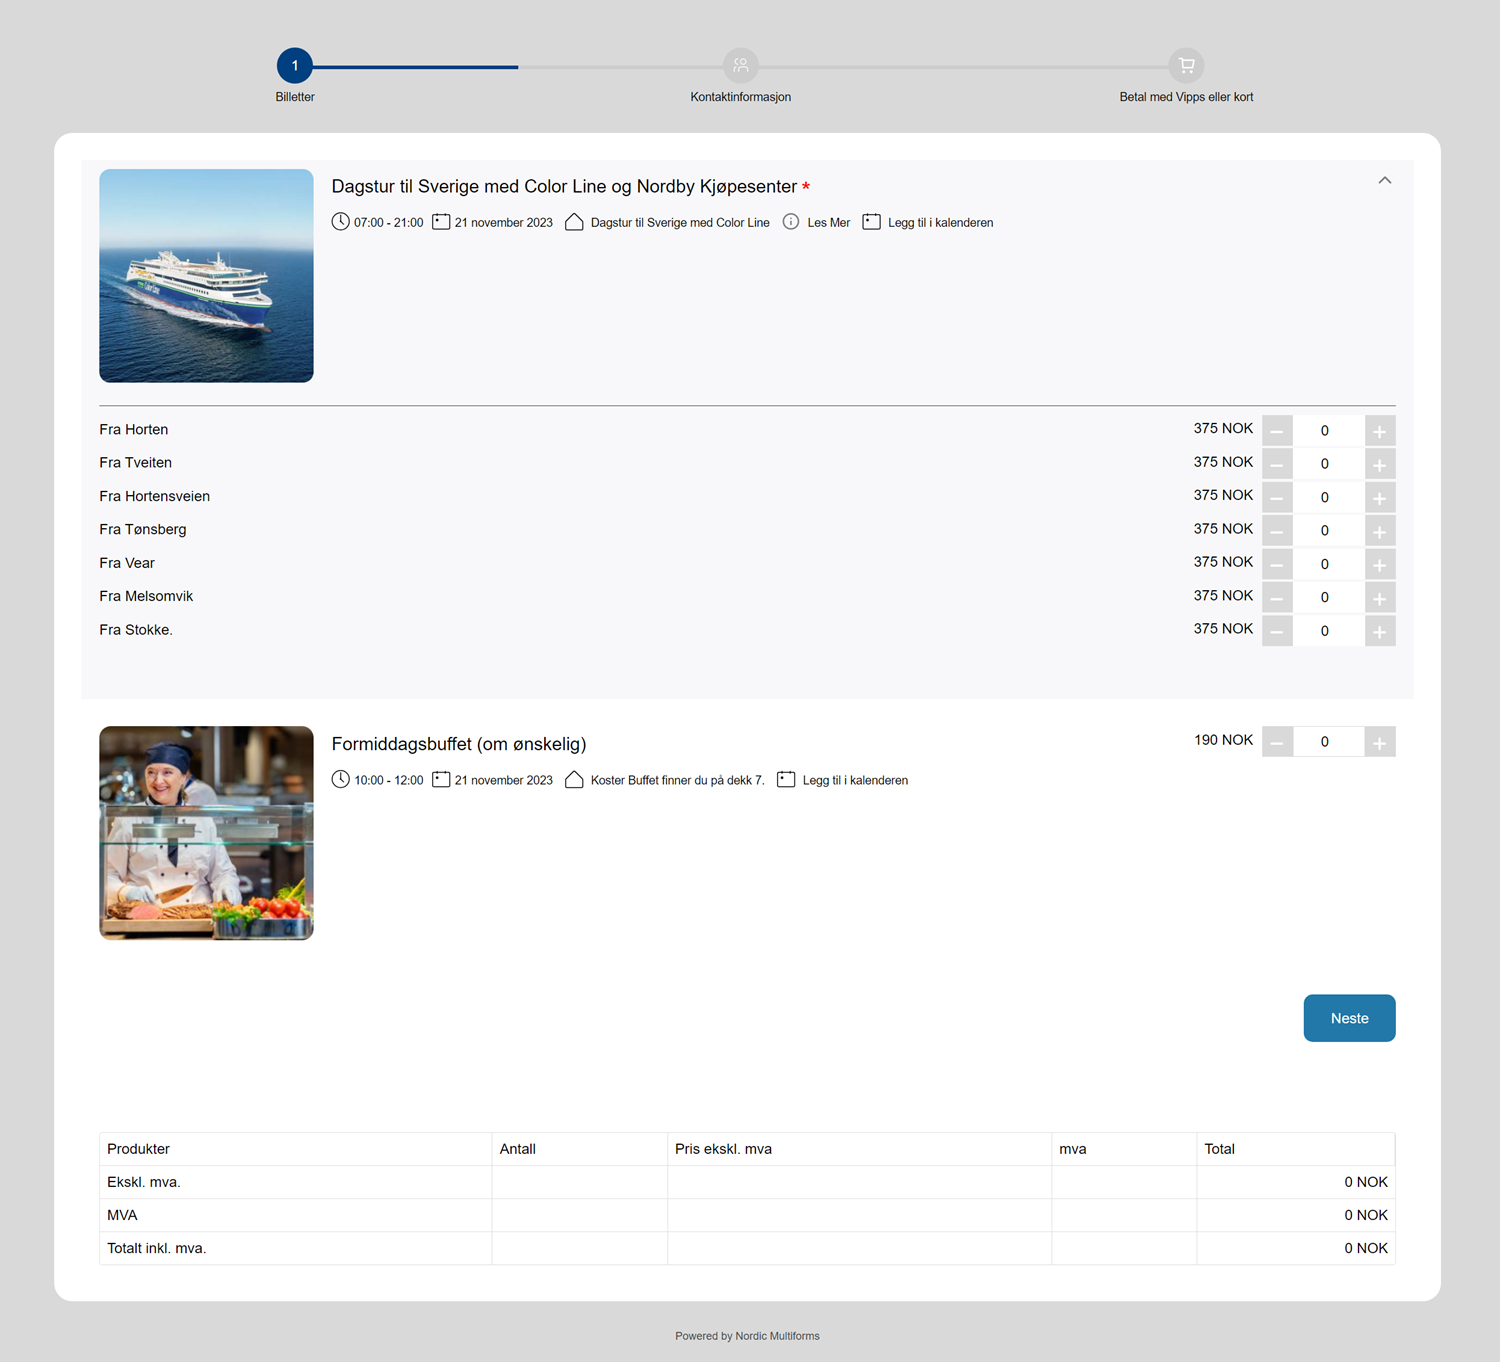Click the Antall column header
The width and height of the screenshot is (1500, 1363).
(518, 1149)
